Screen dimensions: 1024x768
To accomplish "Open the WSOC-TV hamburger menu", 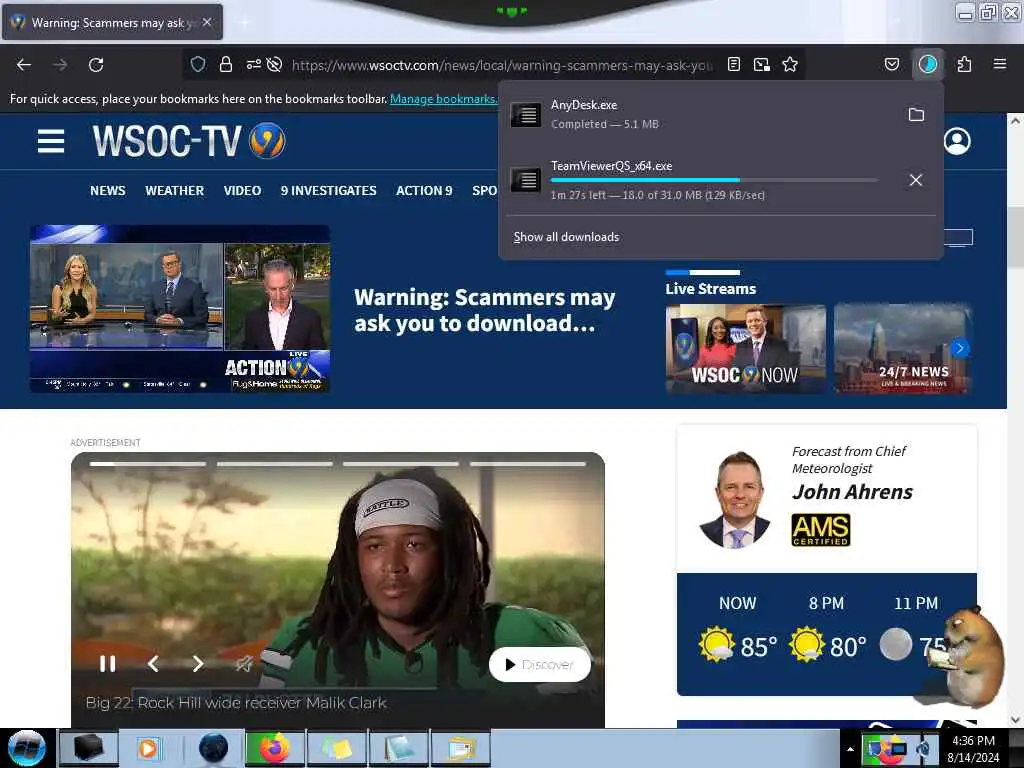I will 51,141.
